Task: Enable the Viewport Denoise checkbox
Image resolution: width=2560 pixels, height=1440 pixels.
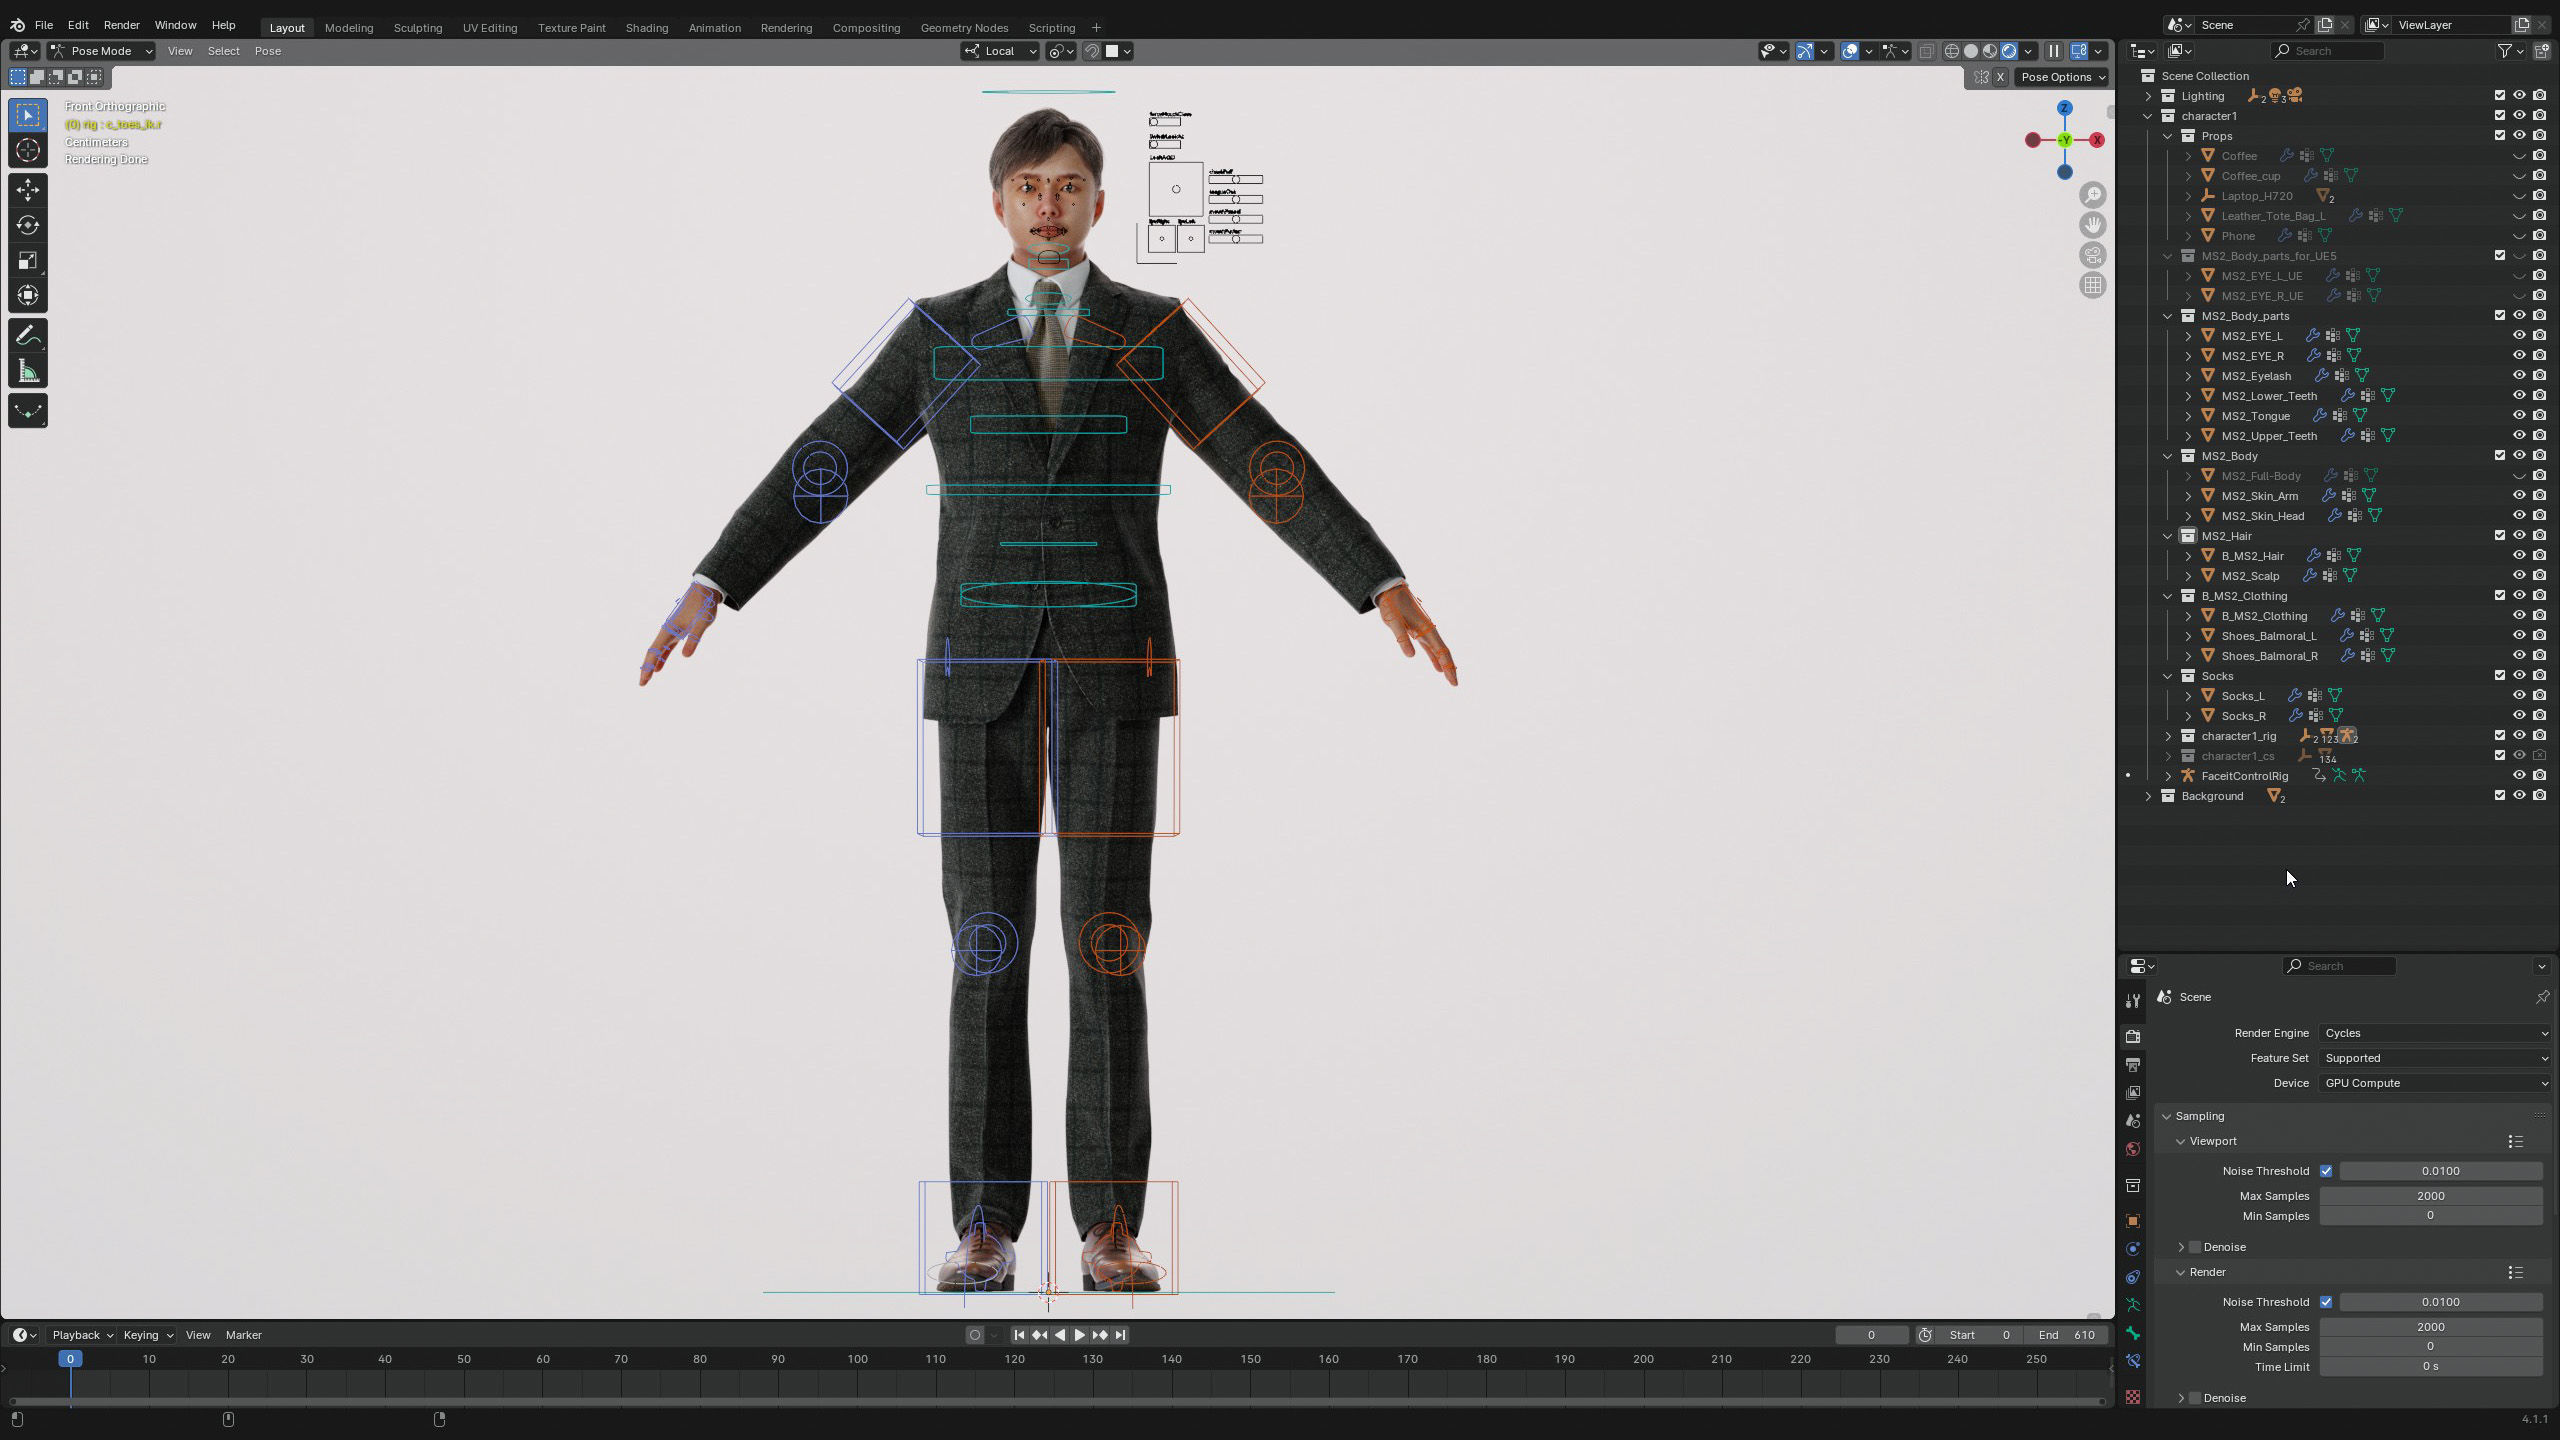Action: [2195, 1247]
